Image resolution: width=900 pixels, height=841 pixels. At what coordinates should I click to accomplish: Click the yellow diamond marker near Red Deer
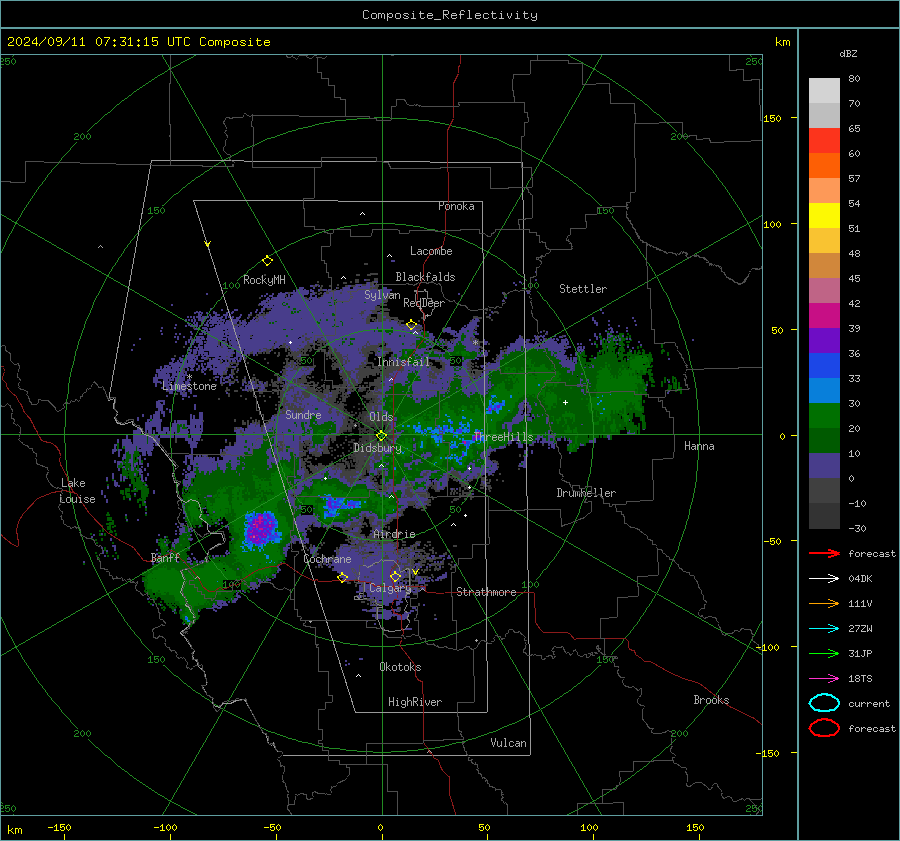click(x=411, y=325)
